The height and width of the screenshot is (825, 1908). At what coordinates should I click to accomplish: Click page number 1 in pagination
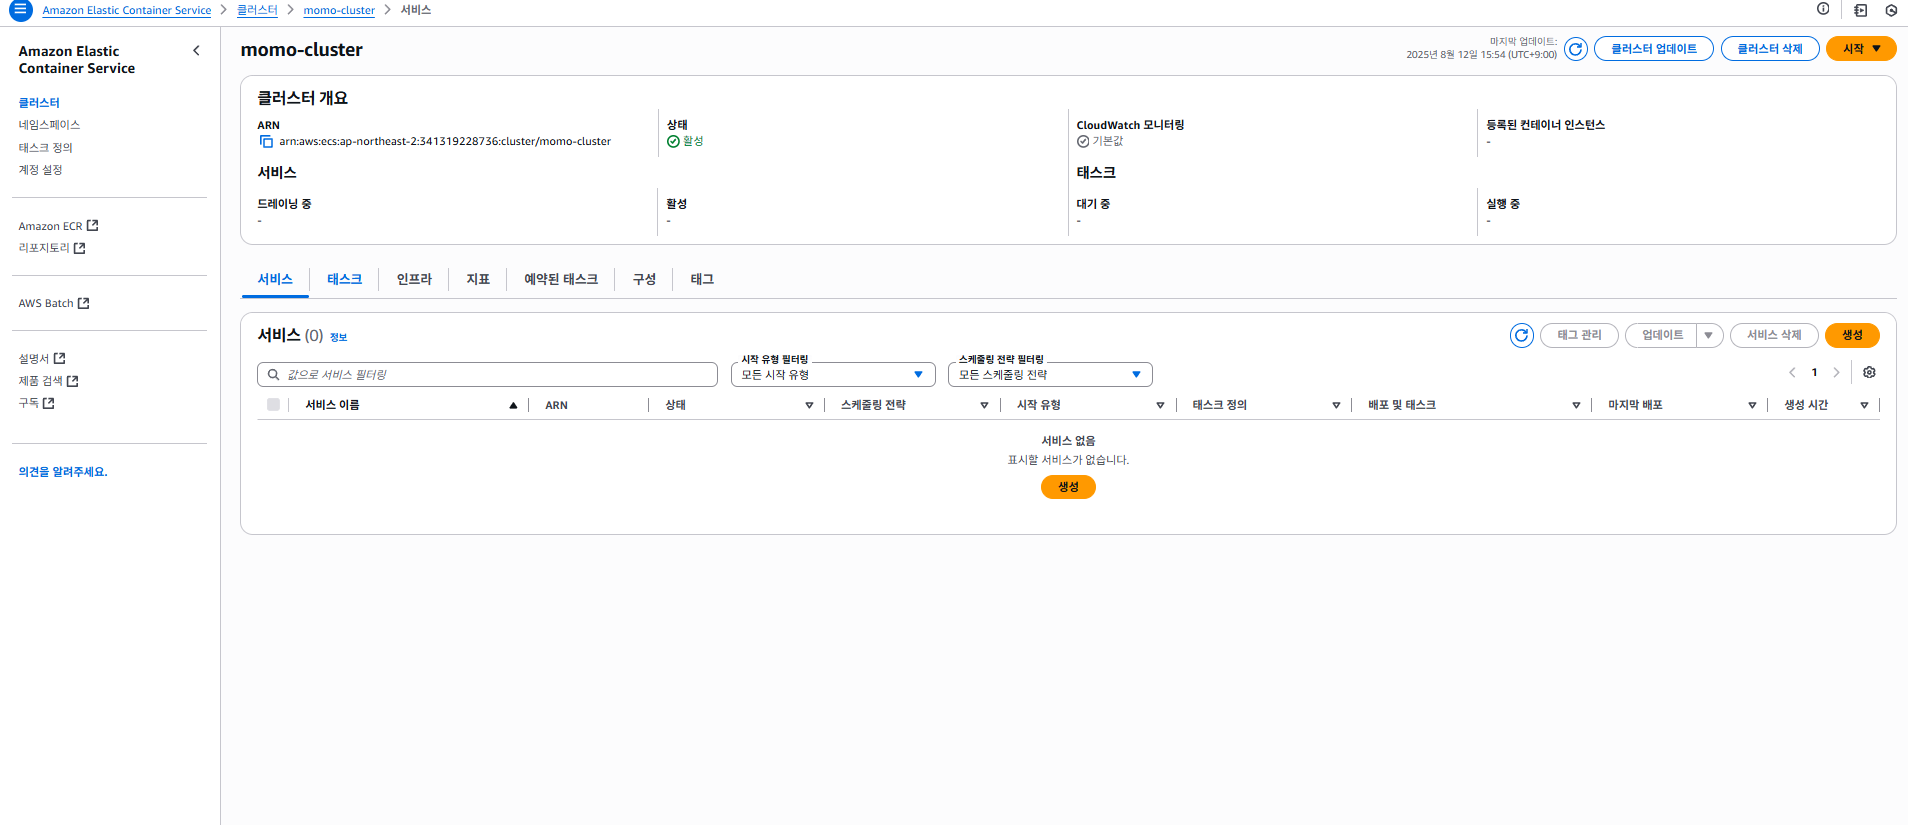coord(1814,373)
